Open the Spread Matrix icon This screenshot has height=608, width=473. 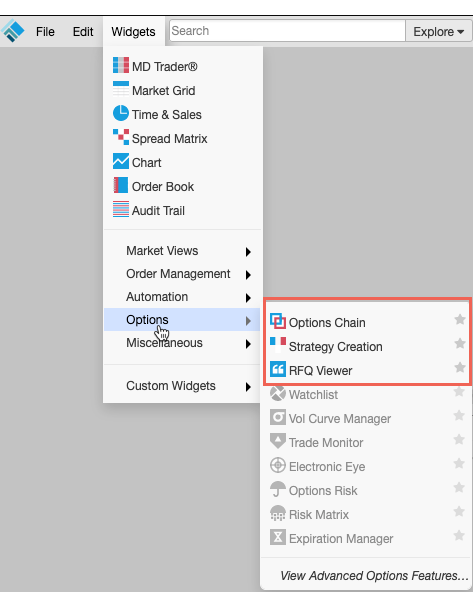(121, 137)
